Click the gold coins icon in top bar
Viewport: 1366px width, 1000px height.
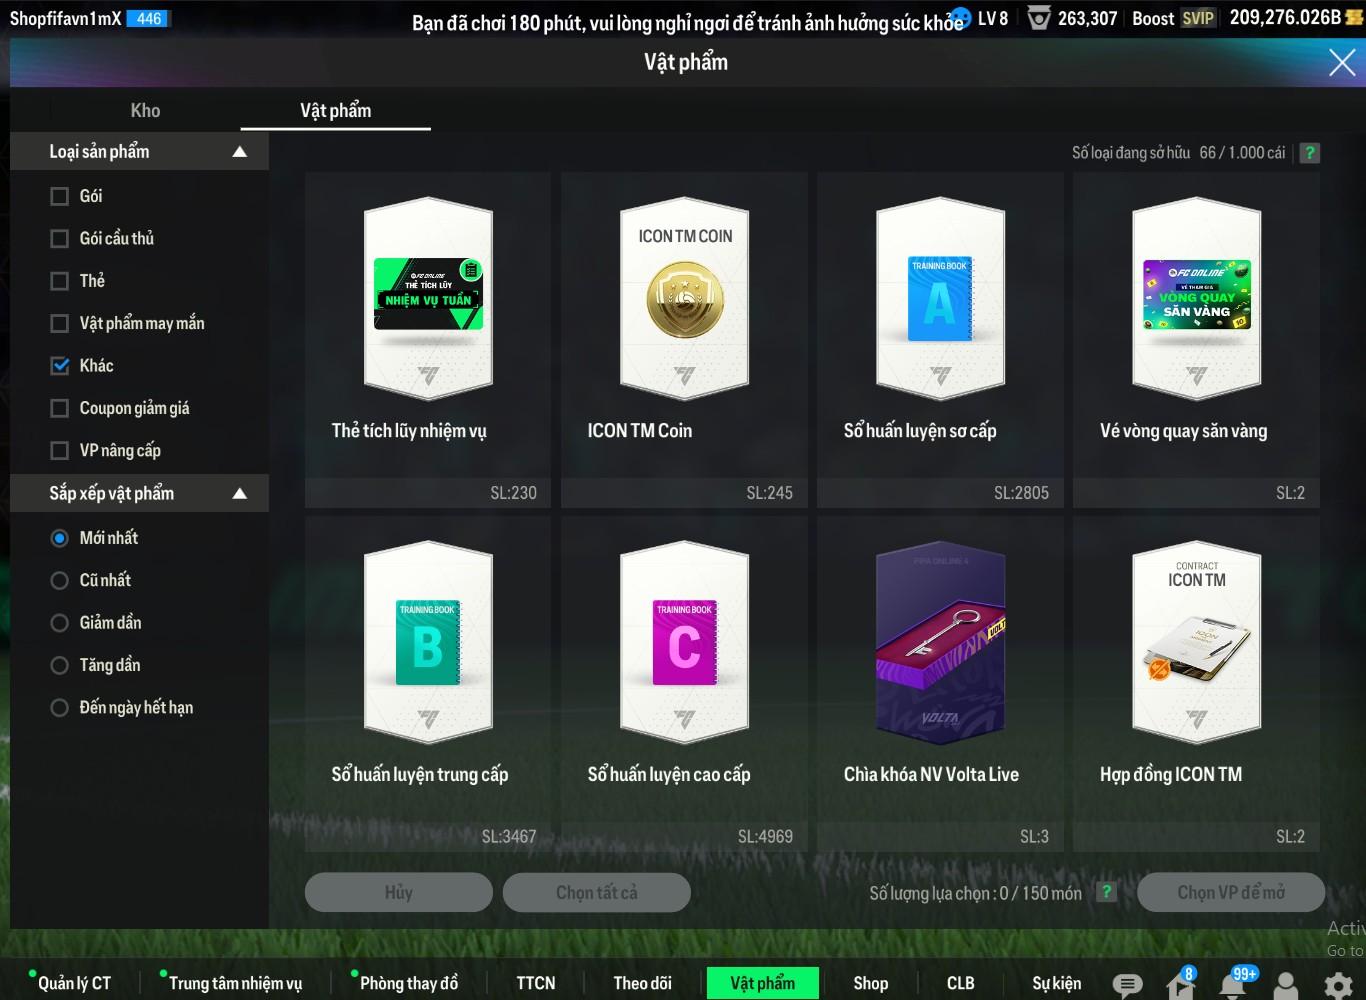(x=1354, y=18)
